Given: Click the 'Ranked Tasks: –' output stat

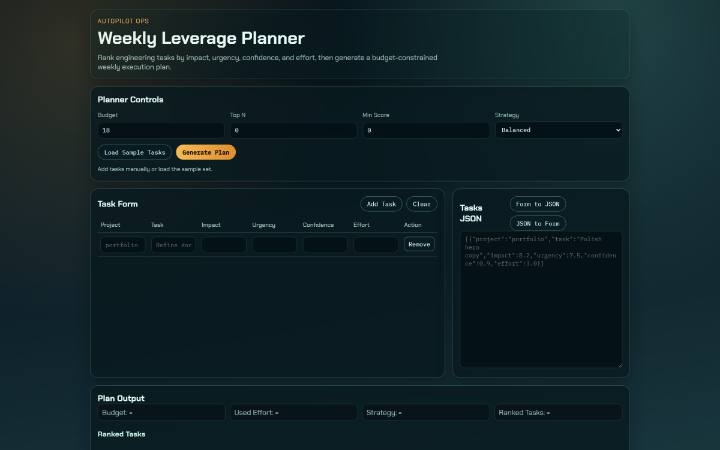Looking at the screenshot, I should pyautogui.click(x=558, y=412).
